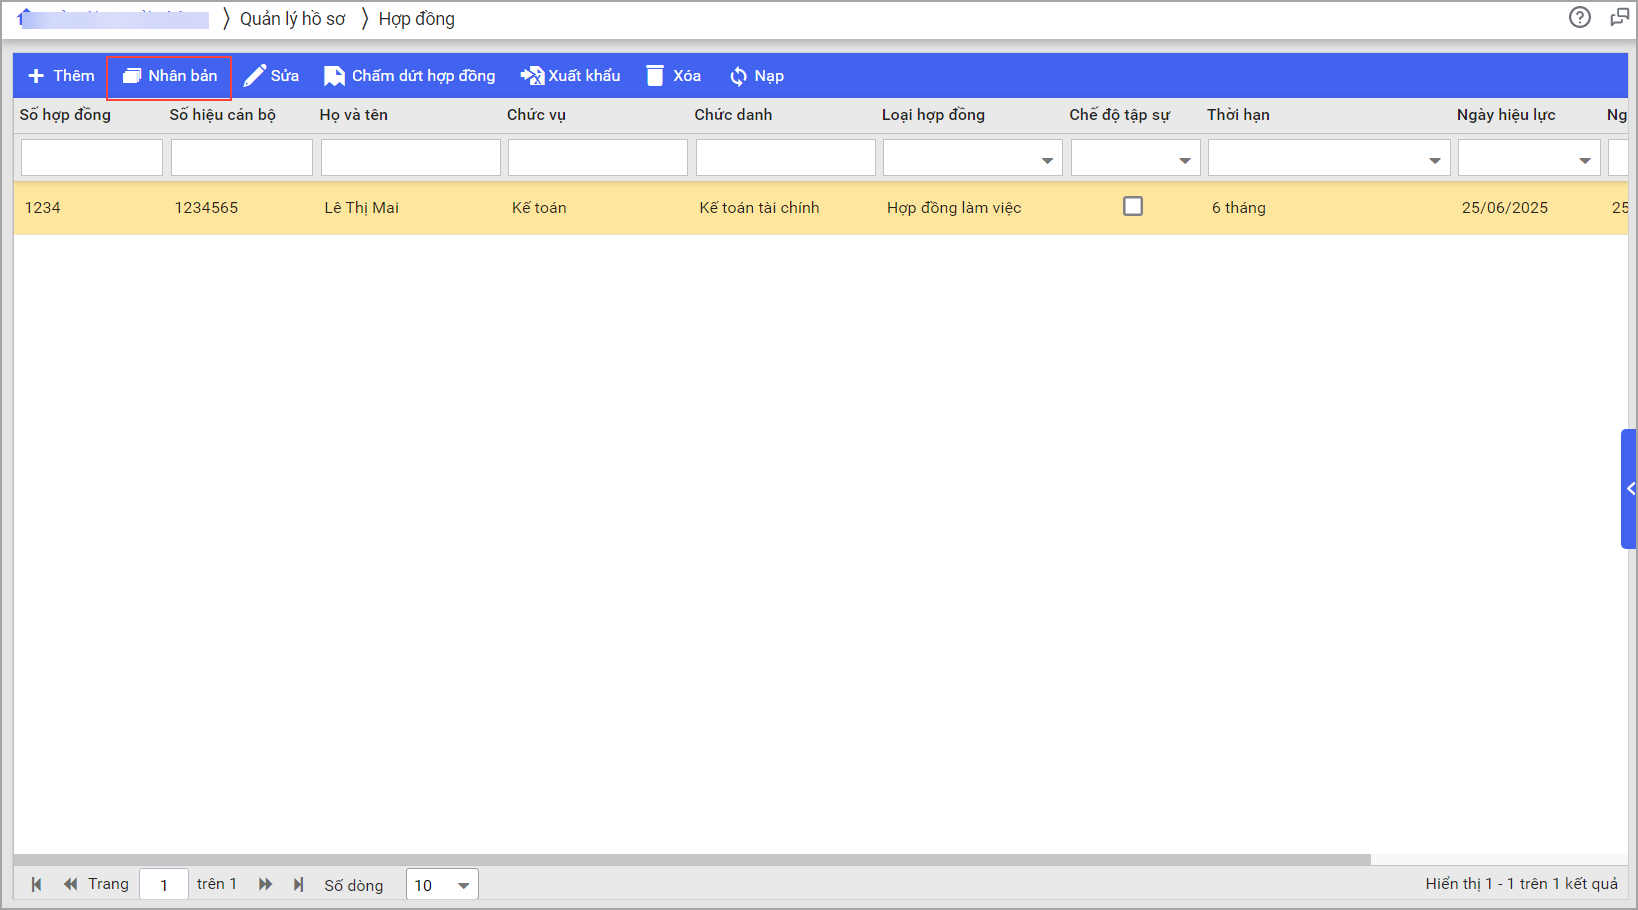Screen dimensions: 1638x910
Task: Open Chế độ tập sự filter dropdown
Action: [1184, 160]
